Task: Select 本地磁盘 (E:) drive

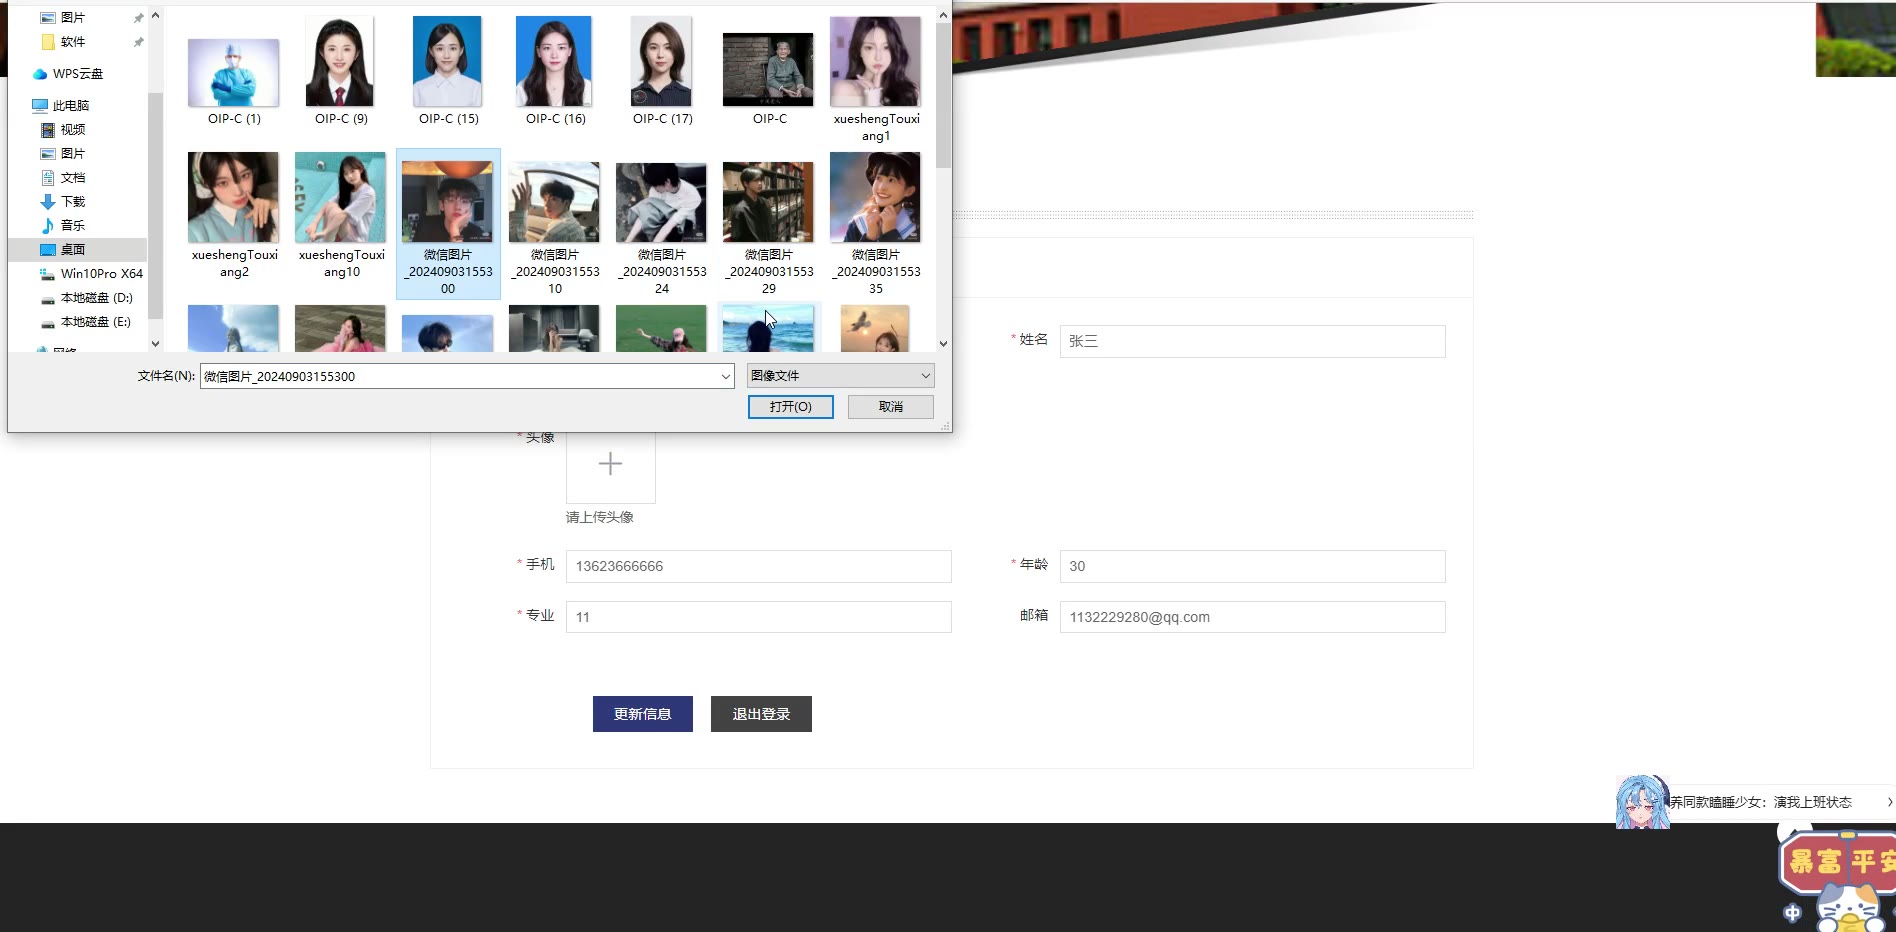Action: tap(95, 322)
